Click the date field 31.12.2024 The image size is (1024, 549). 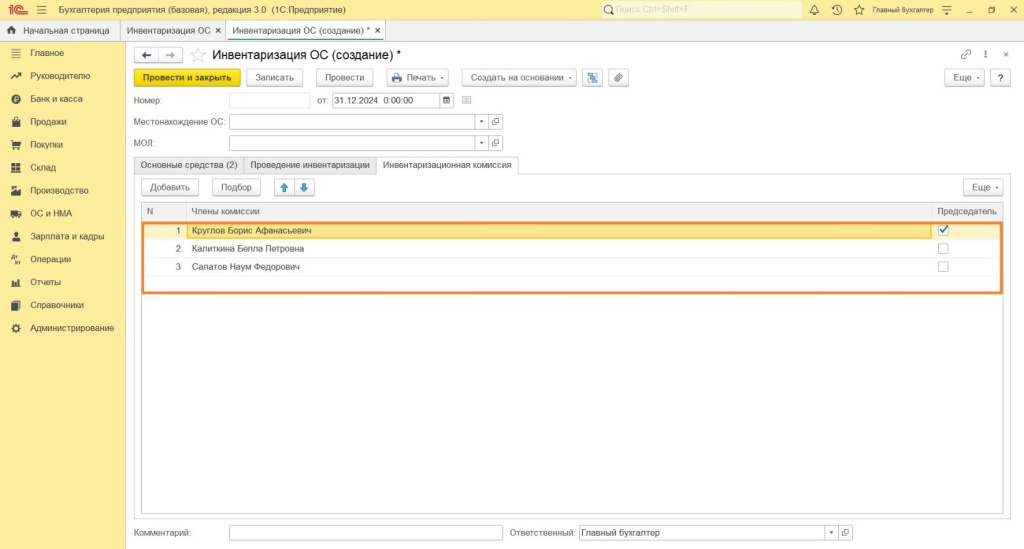coord(385,101)
